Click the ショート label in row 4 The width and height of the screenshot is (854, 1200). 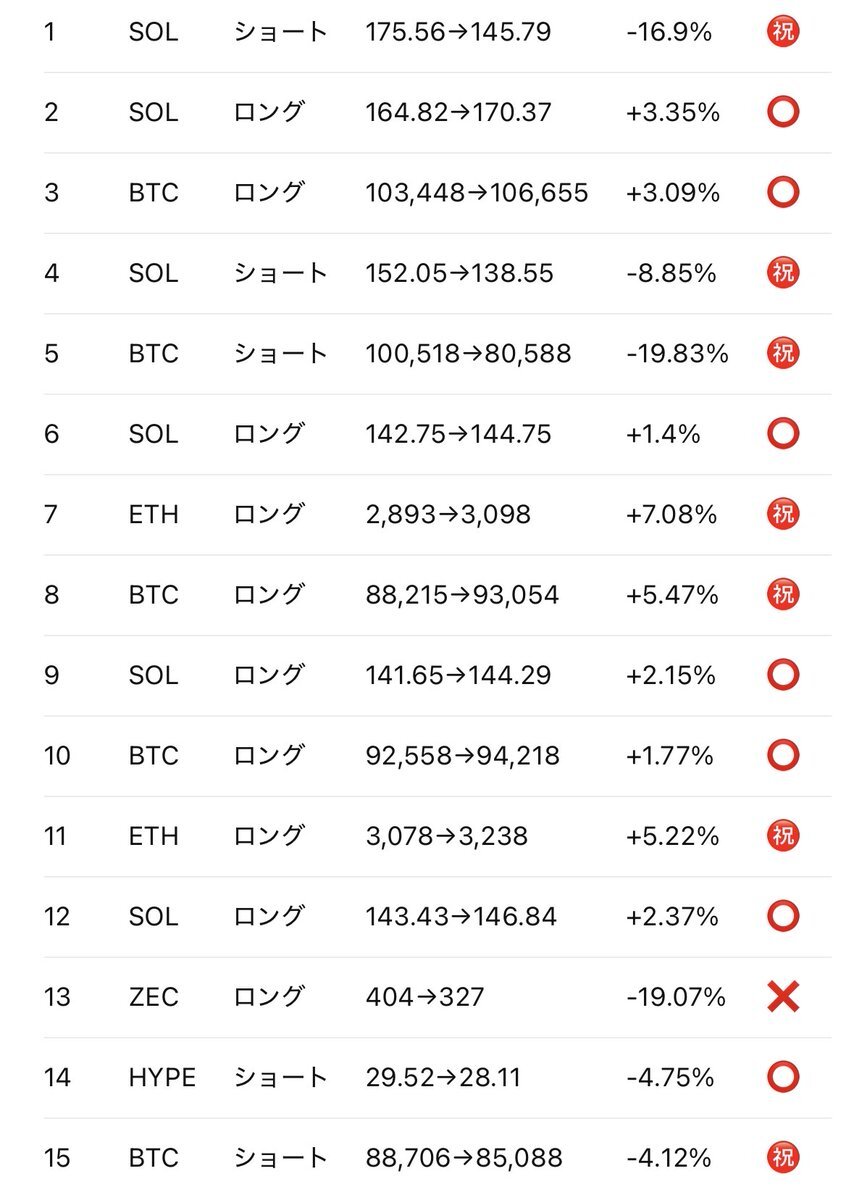point(281,273)
